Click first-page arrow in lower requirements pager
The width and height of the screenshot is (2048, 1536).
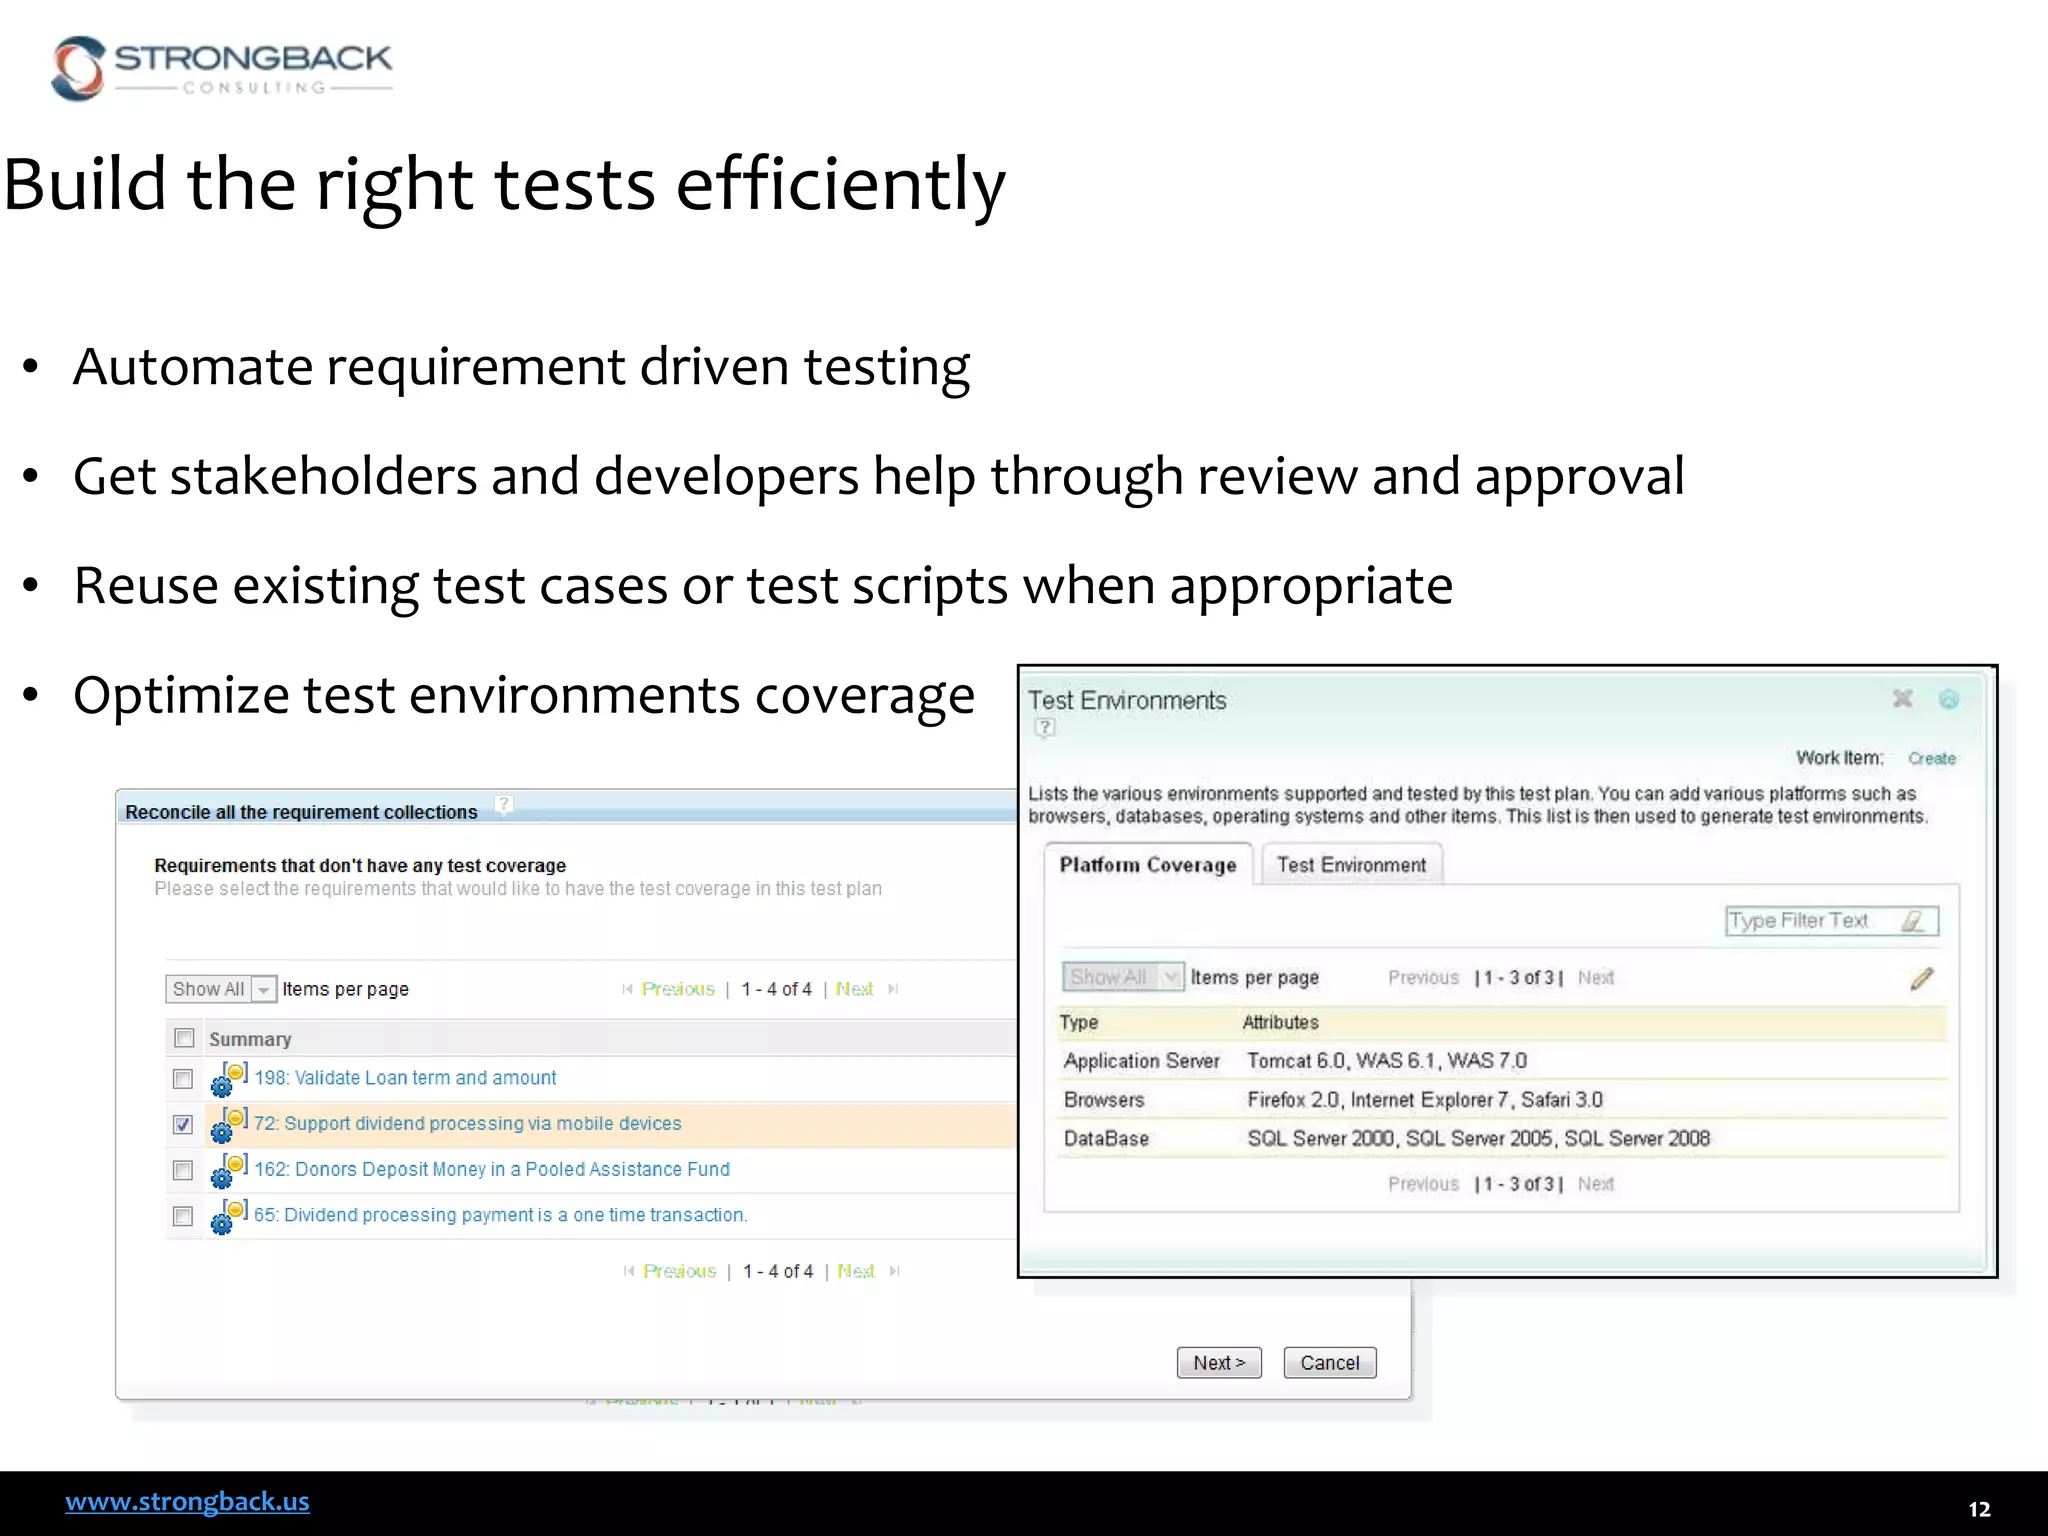pos(628,1271)
